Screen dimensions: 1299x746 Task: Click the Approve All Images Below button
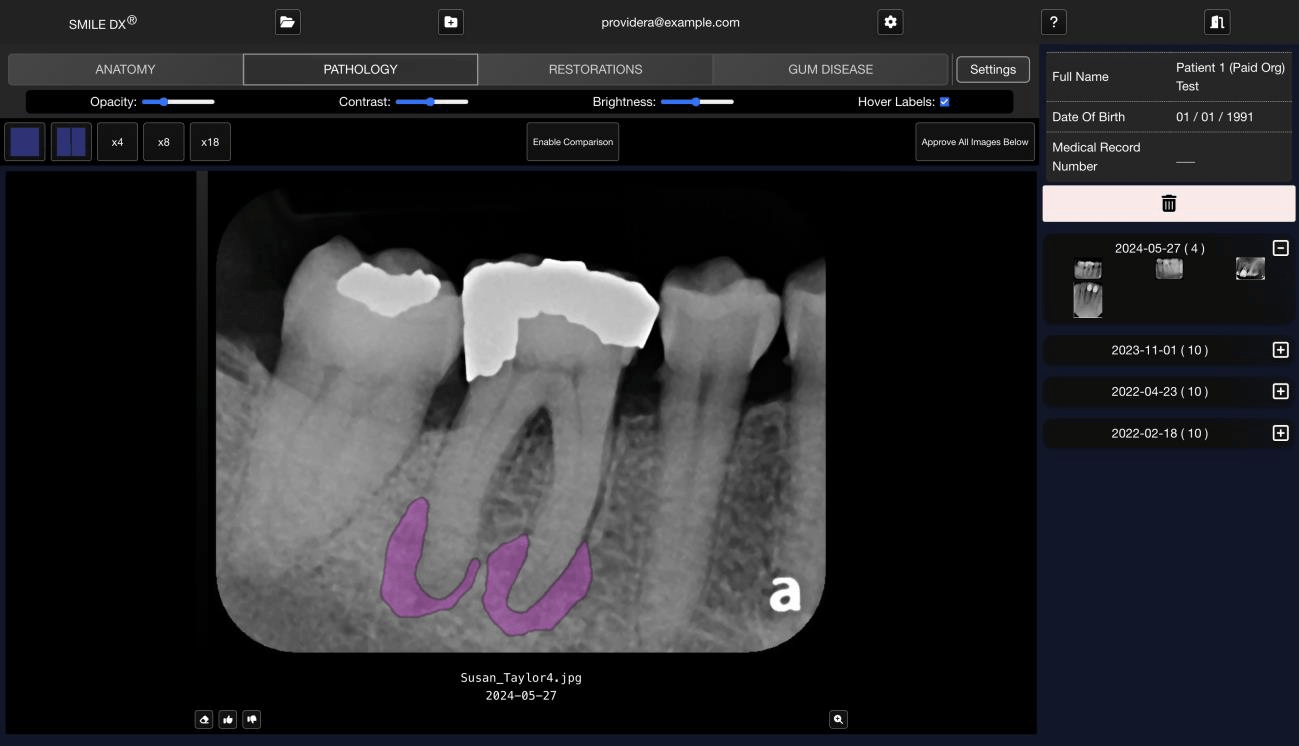point(974,142)
